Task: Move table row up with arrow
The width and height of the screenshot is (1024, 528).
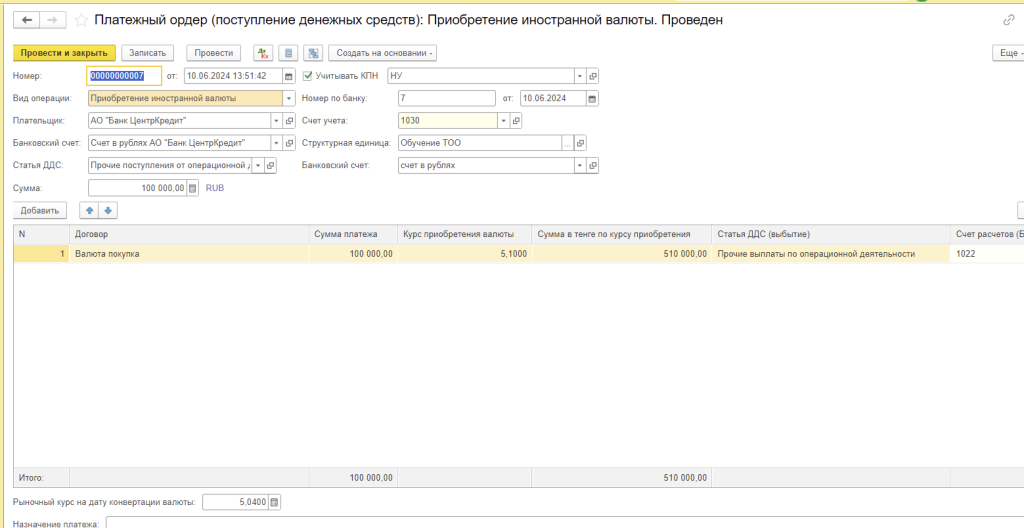Action: (89, 210)
